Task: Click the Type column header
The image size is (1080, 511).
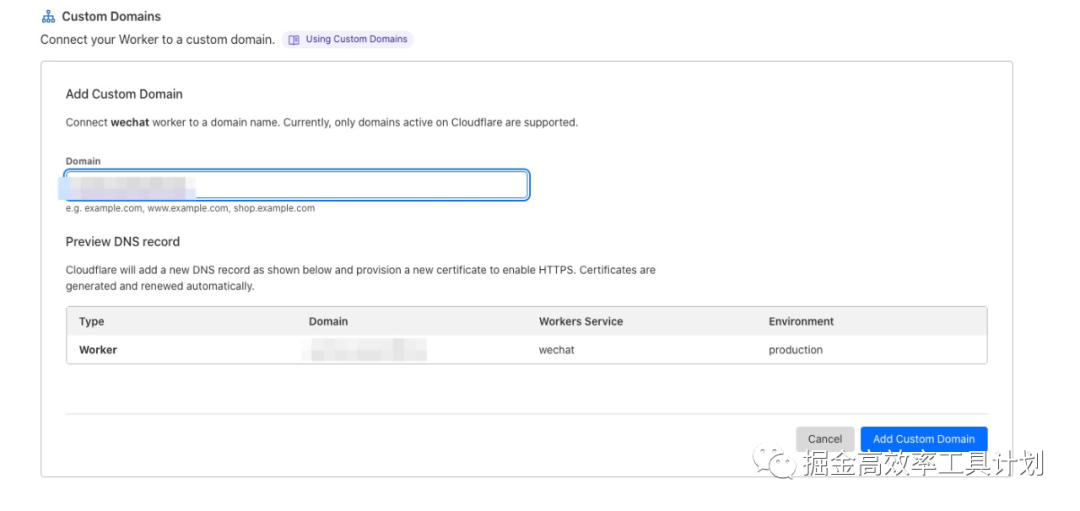Action: click(92, 322)
